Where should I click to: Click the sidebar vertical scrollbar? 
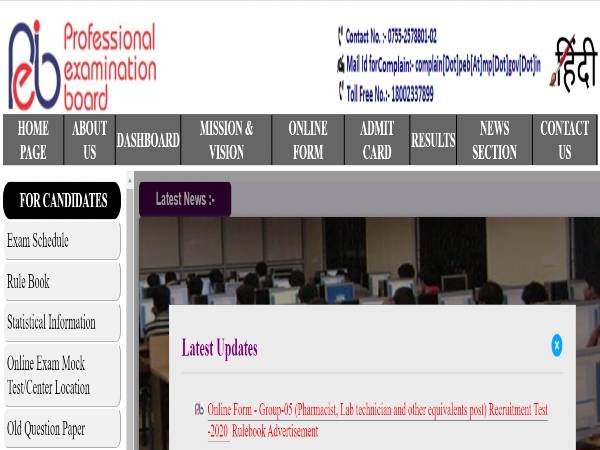pos(129,320)
